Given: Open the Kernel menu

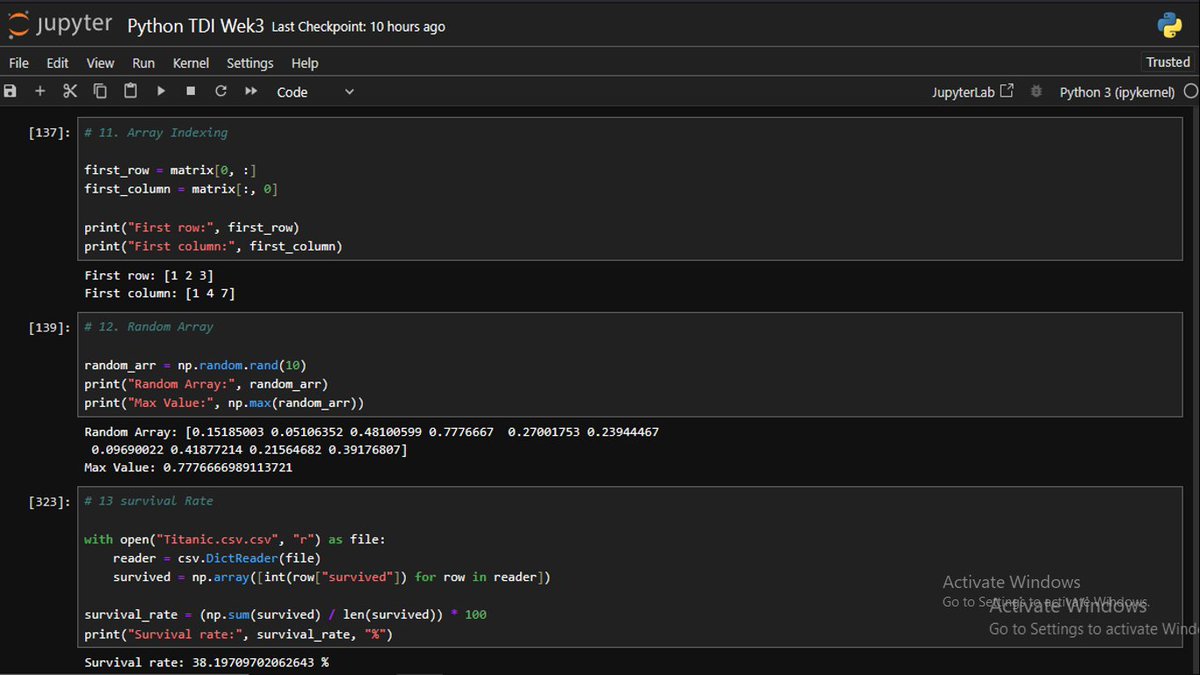Looking at the screenshot, I should click(191, 63).
